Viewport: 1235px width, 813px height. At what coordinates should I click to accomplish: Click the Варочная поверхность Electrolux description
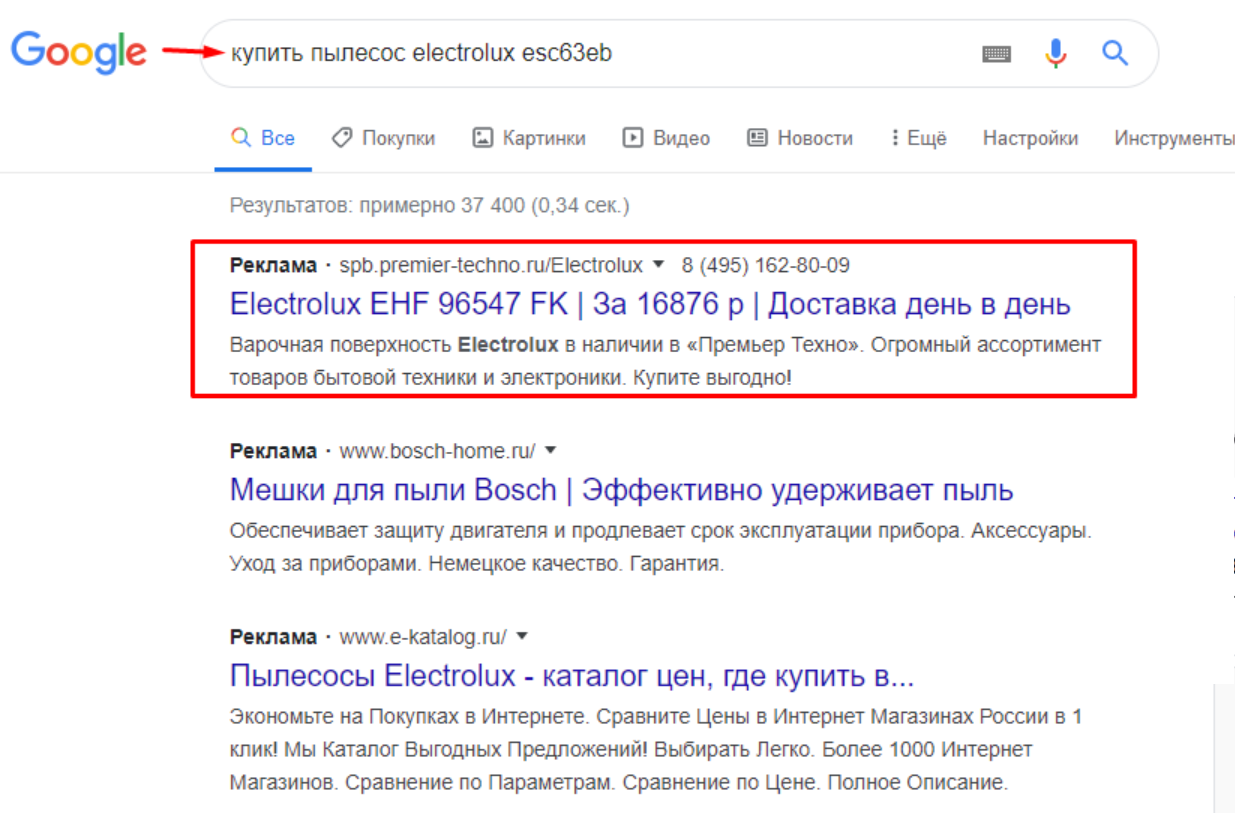pyautogui.click(x=665, y=362)
